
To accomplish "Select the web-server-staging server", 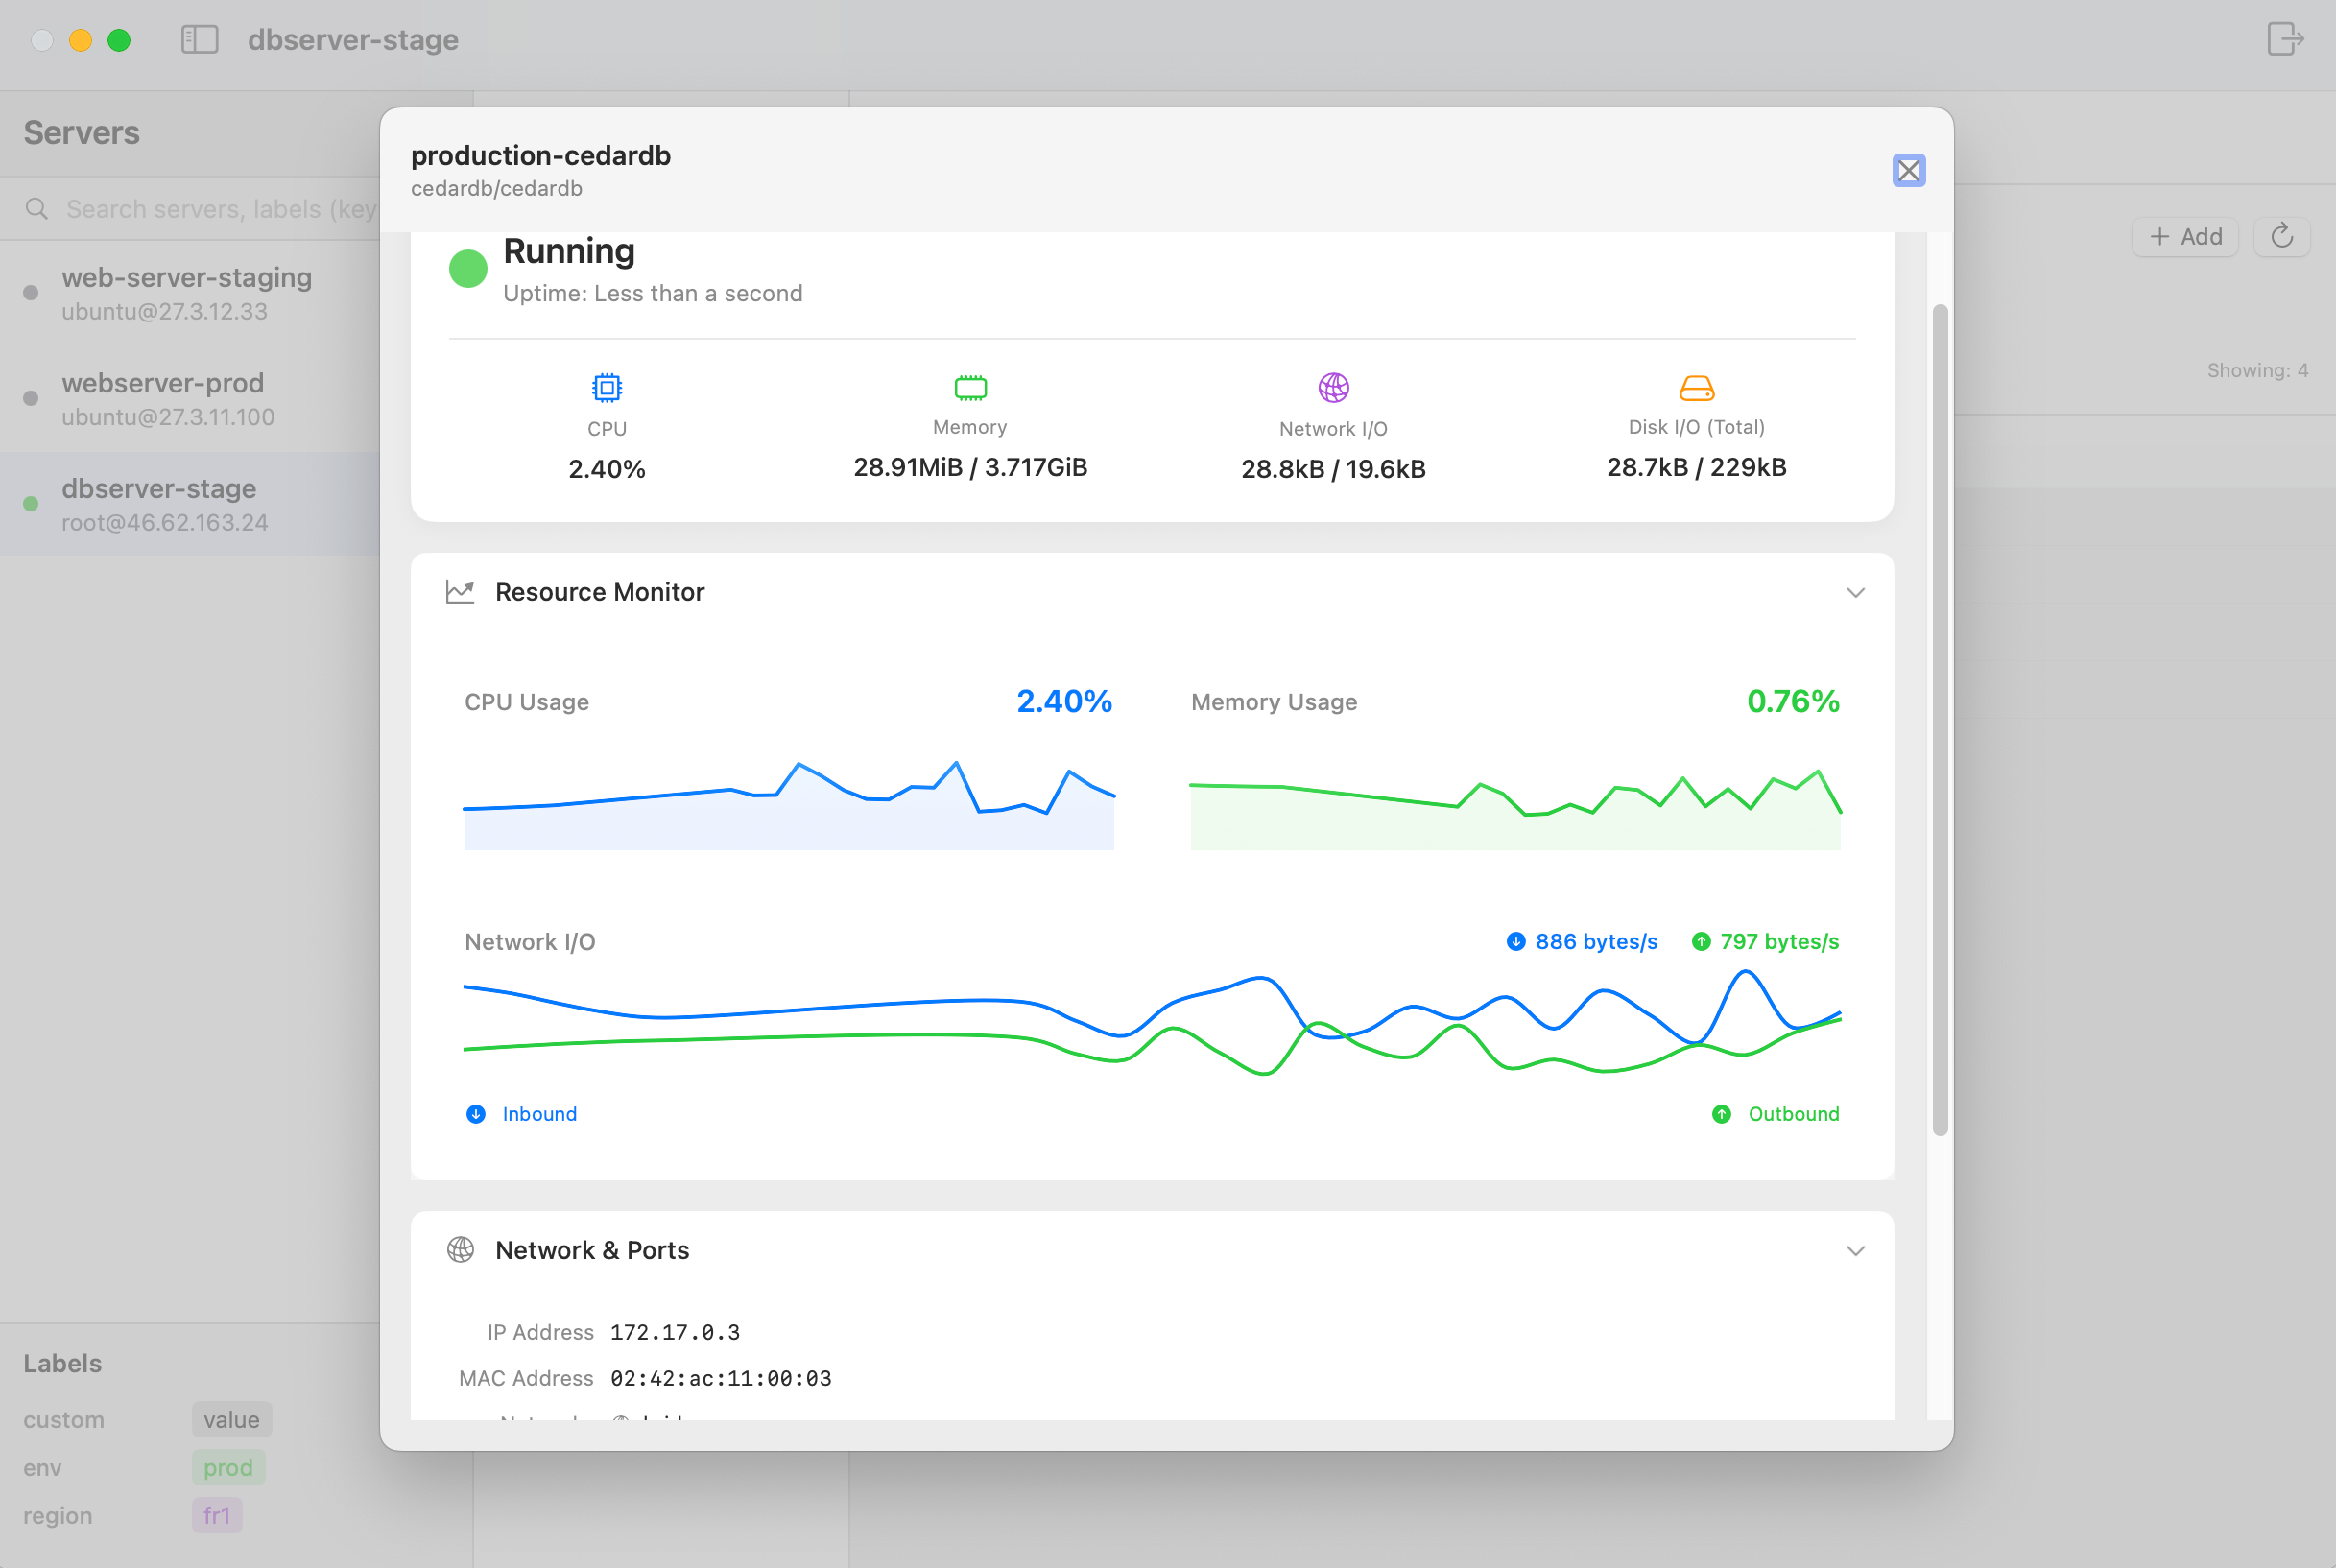I will click(190, 293).
